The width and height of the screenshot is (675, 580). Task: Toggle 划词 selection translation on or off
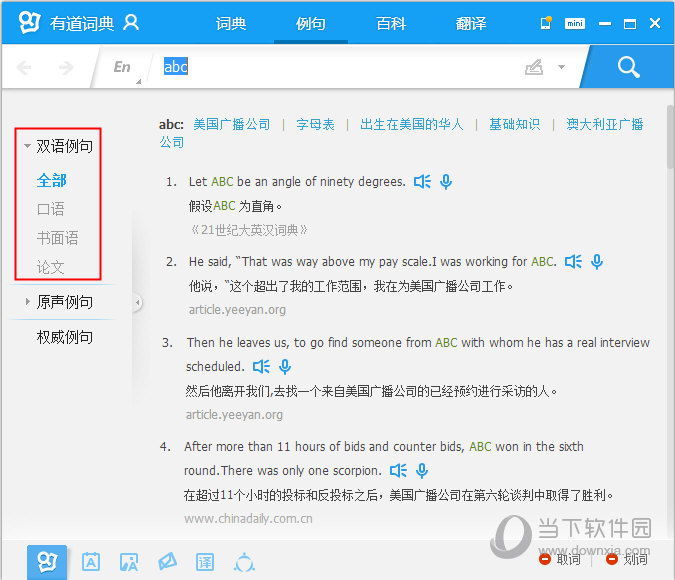click(626, 559)
